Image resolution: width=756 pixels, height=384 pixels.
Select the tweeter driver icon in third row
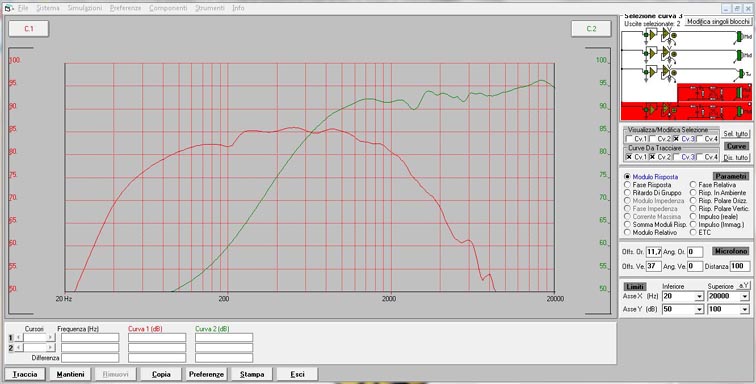point(742,73)
